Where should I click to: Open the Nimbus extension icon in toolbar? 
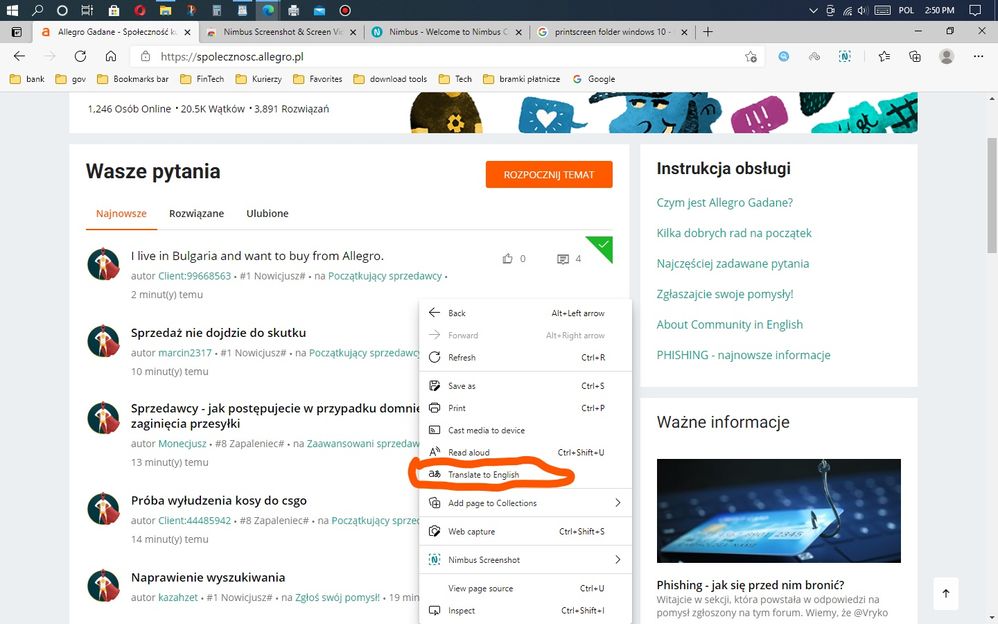tap(845, 57)
